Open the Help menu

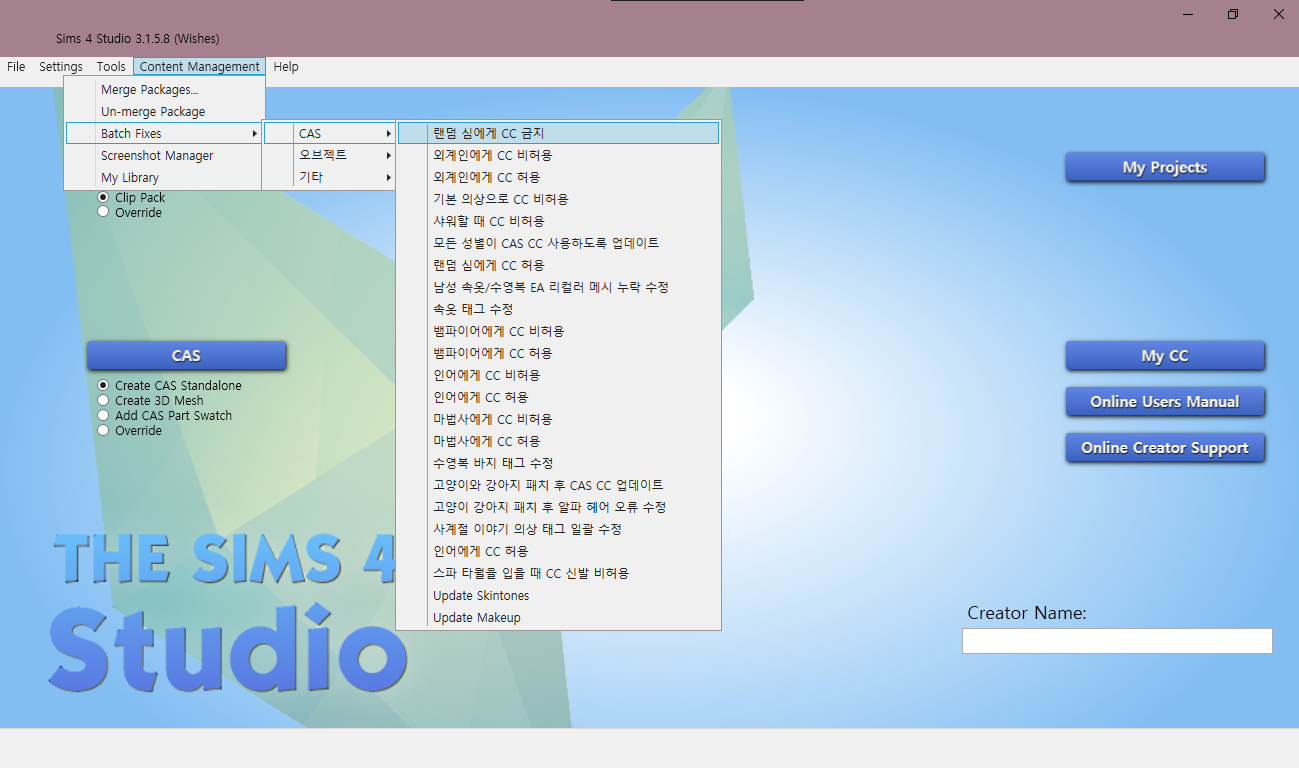pyautogui.click(x=286, y=67)
